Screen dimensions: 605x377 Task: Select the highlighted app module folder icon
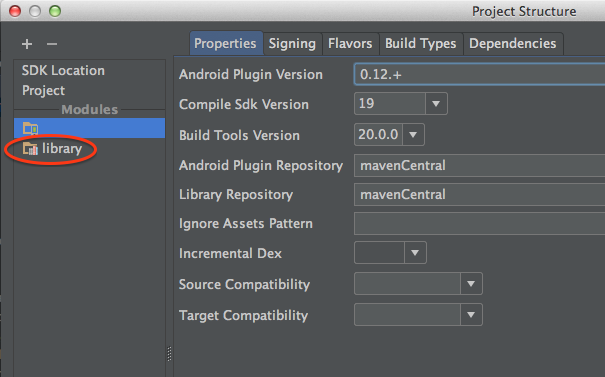(30, 128)
